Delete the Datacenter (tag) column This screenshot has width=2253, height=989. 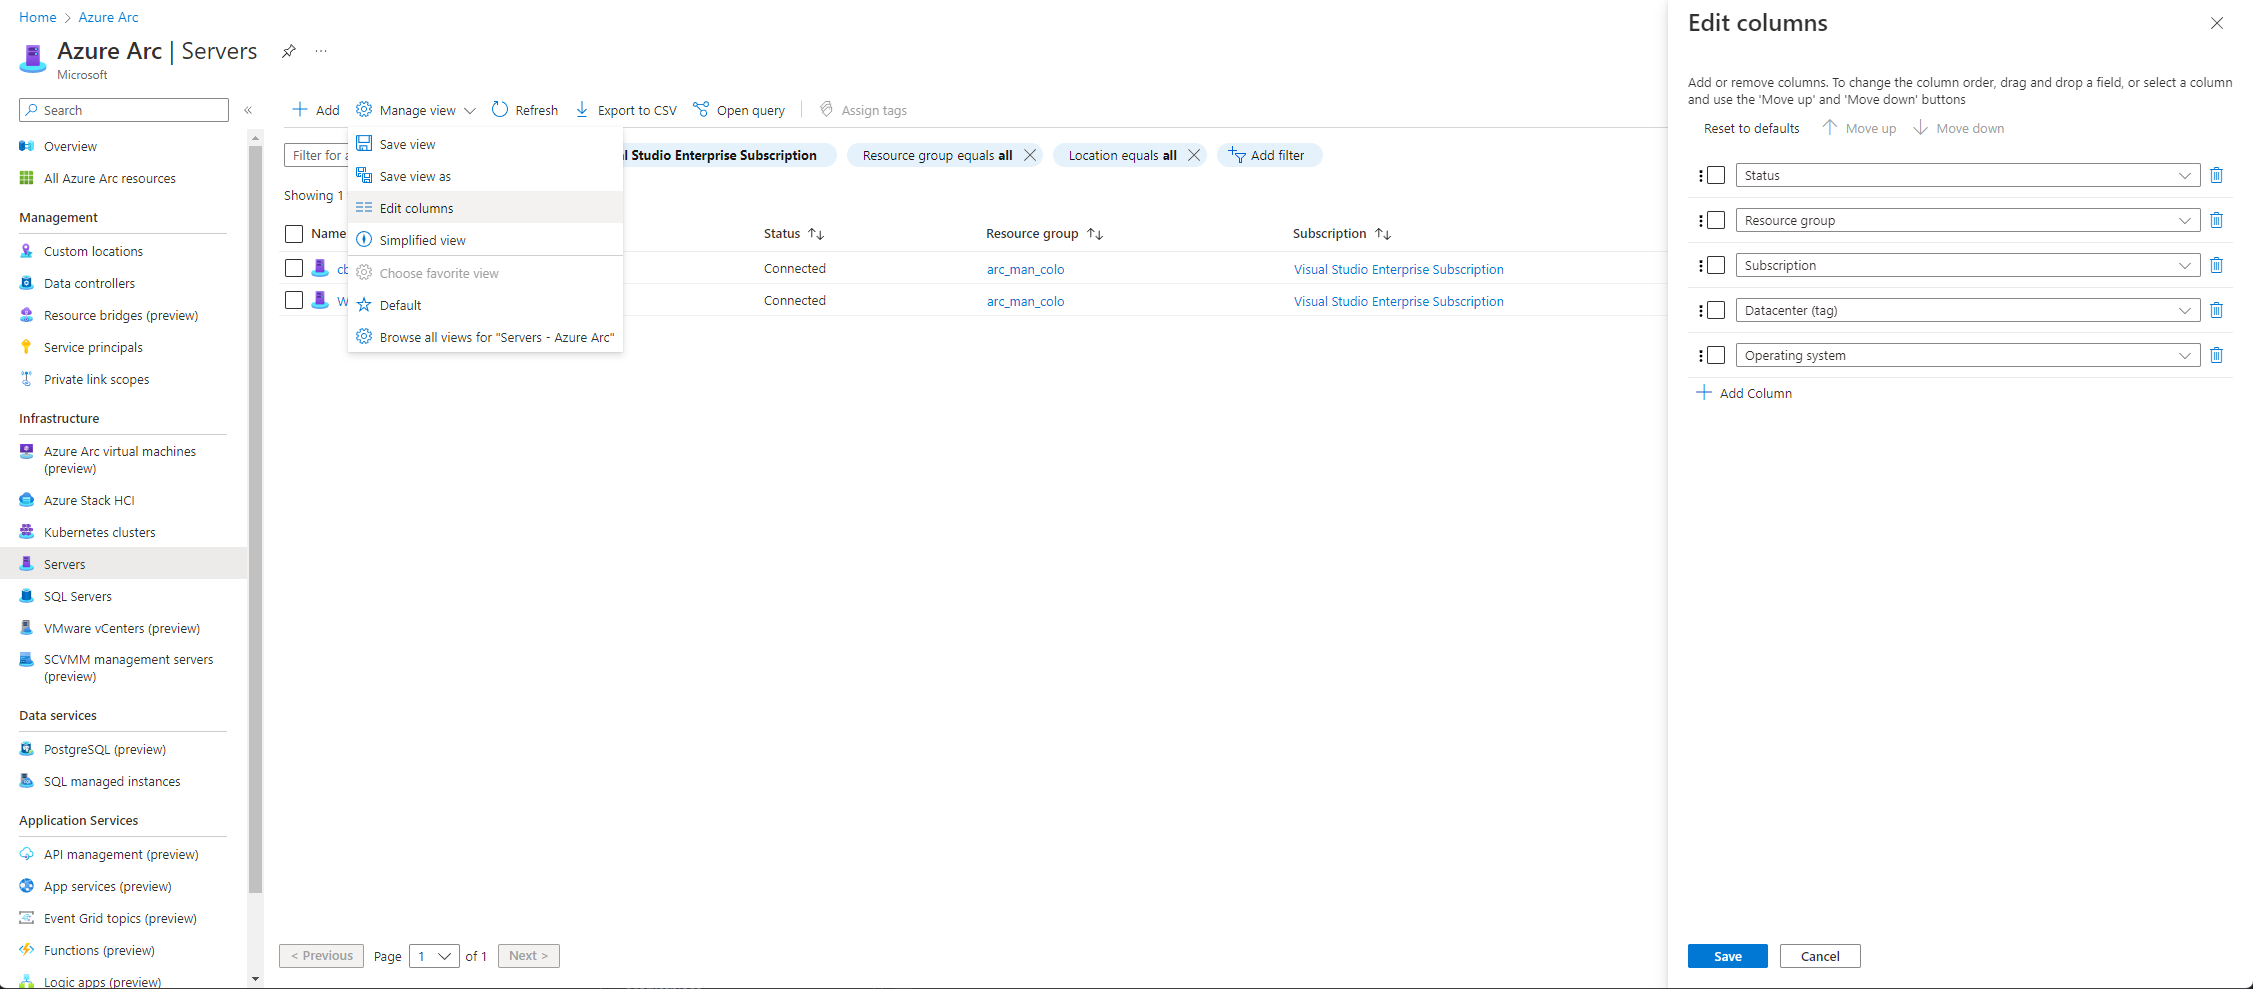click(2216, 310)
